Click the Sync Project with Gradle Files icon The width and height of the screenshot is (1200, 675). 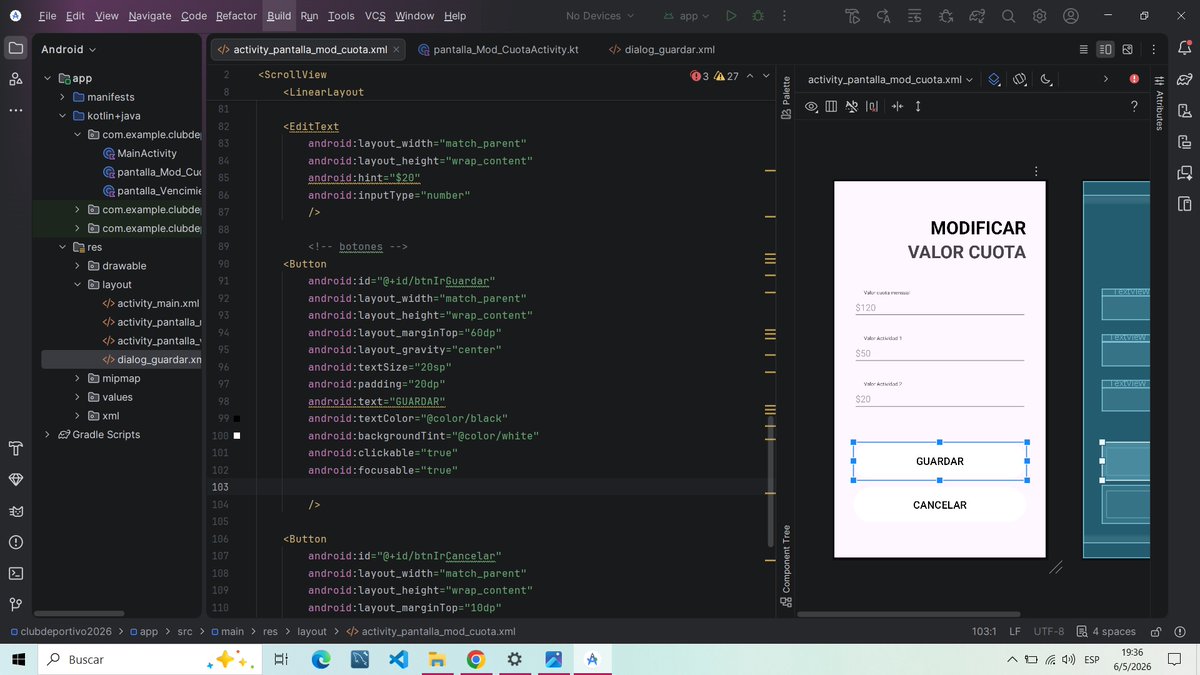pos(978,16)
